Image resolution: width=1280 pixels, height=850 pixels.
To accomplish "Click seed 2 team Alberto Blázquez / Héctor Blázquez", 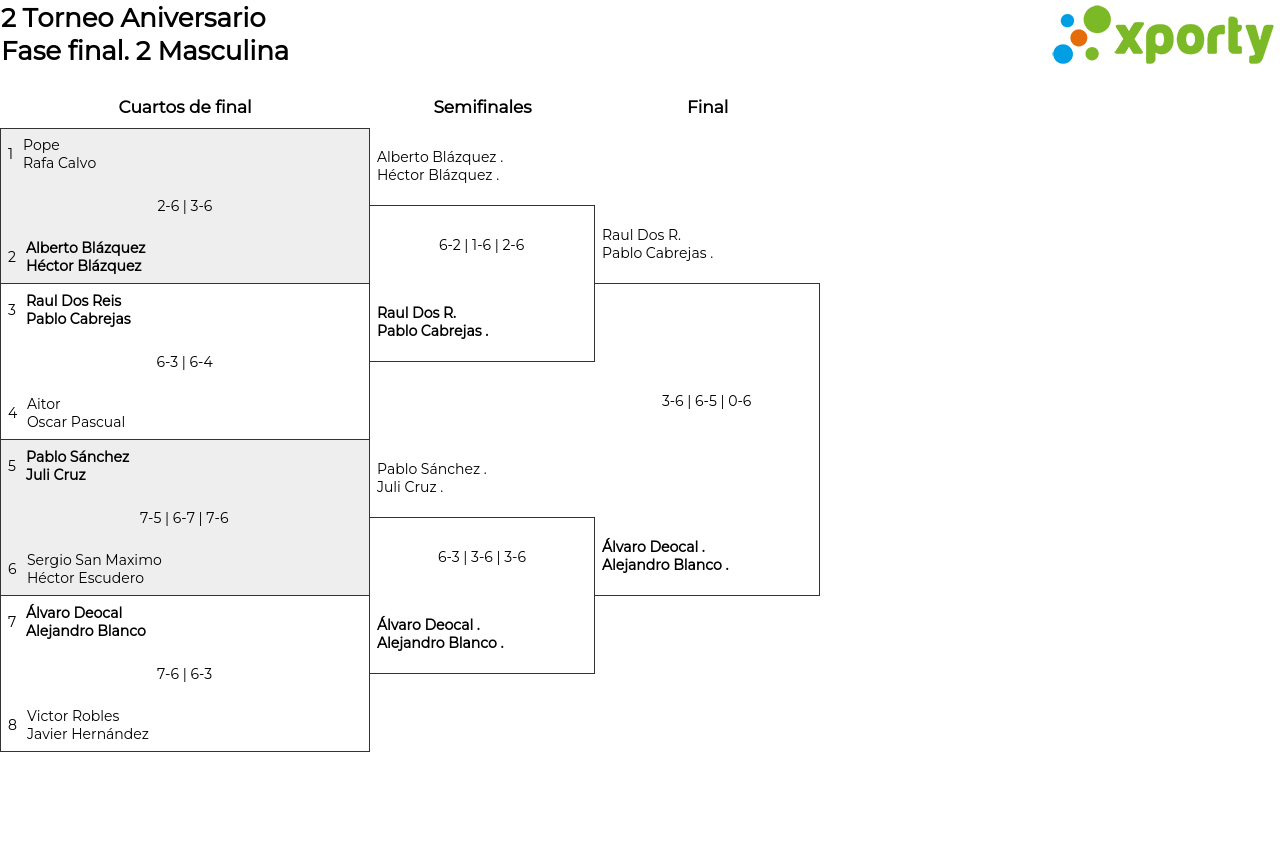I will [86, 257].
